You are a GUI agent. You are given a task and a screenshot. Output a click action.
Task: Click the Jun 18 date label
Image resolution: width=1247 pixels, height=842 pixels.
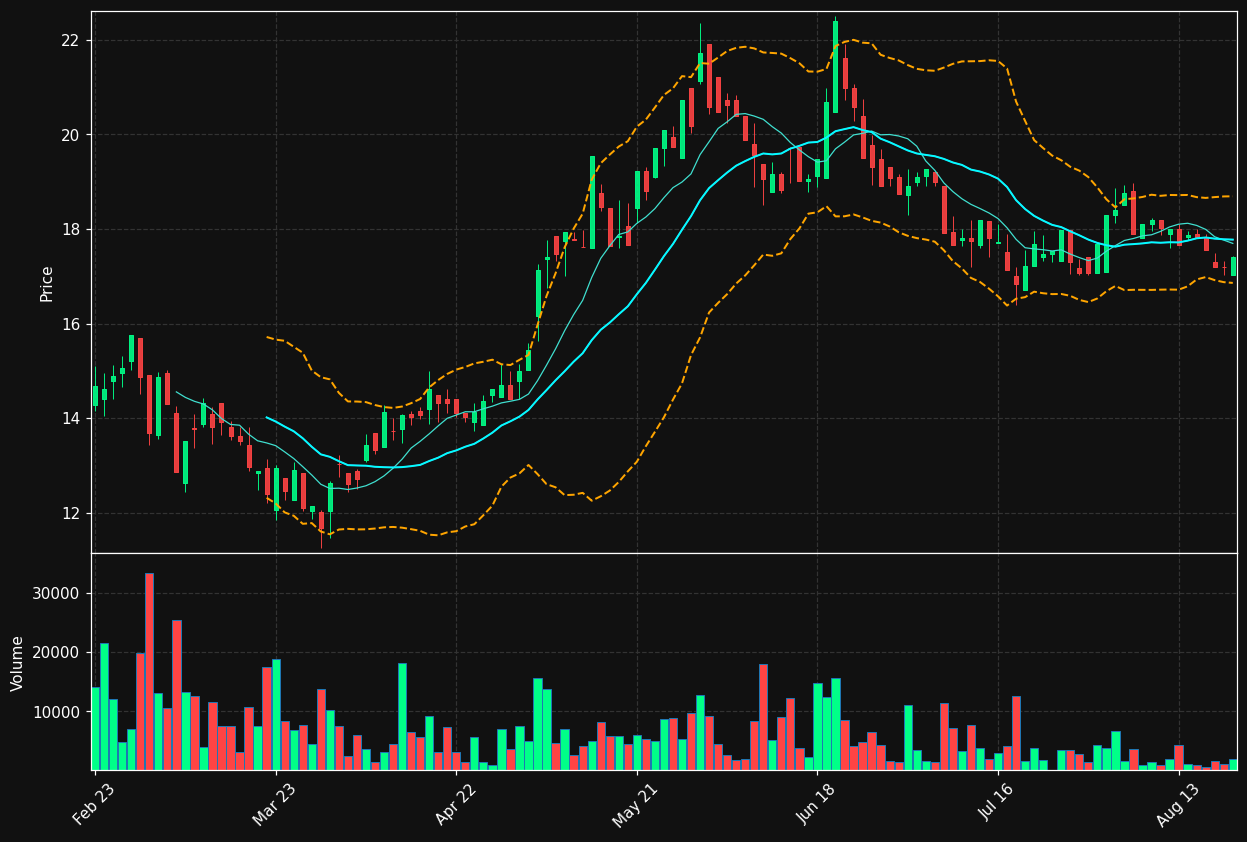click(x=816, y=803)
